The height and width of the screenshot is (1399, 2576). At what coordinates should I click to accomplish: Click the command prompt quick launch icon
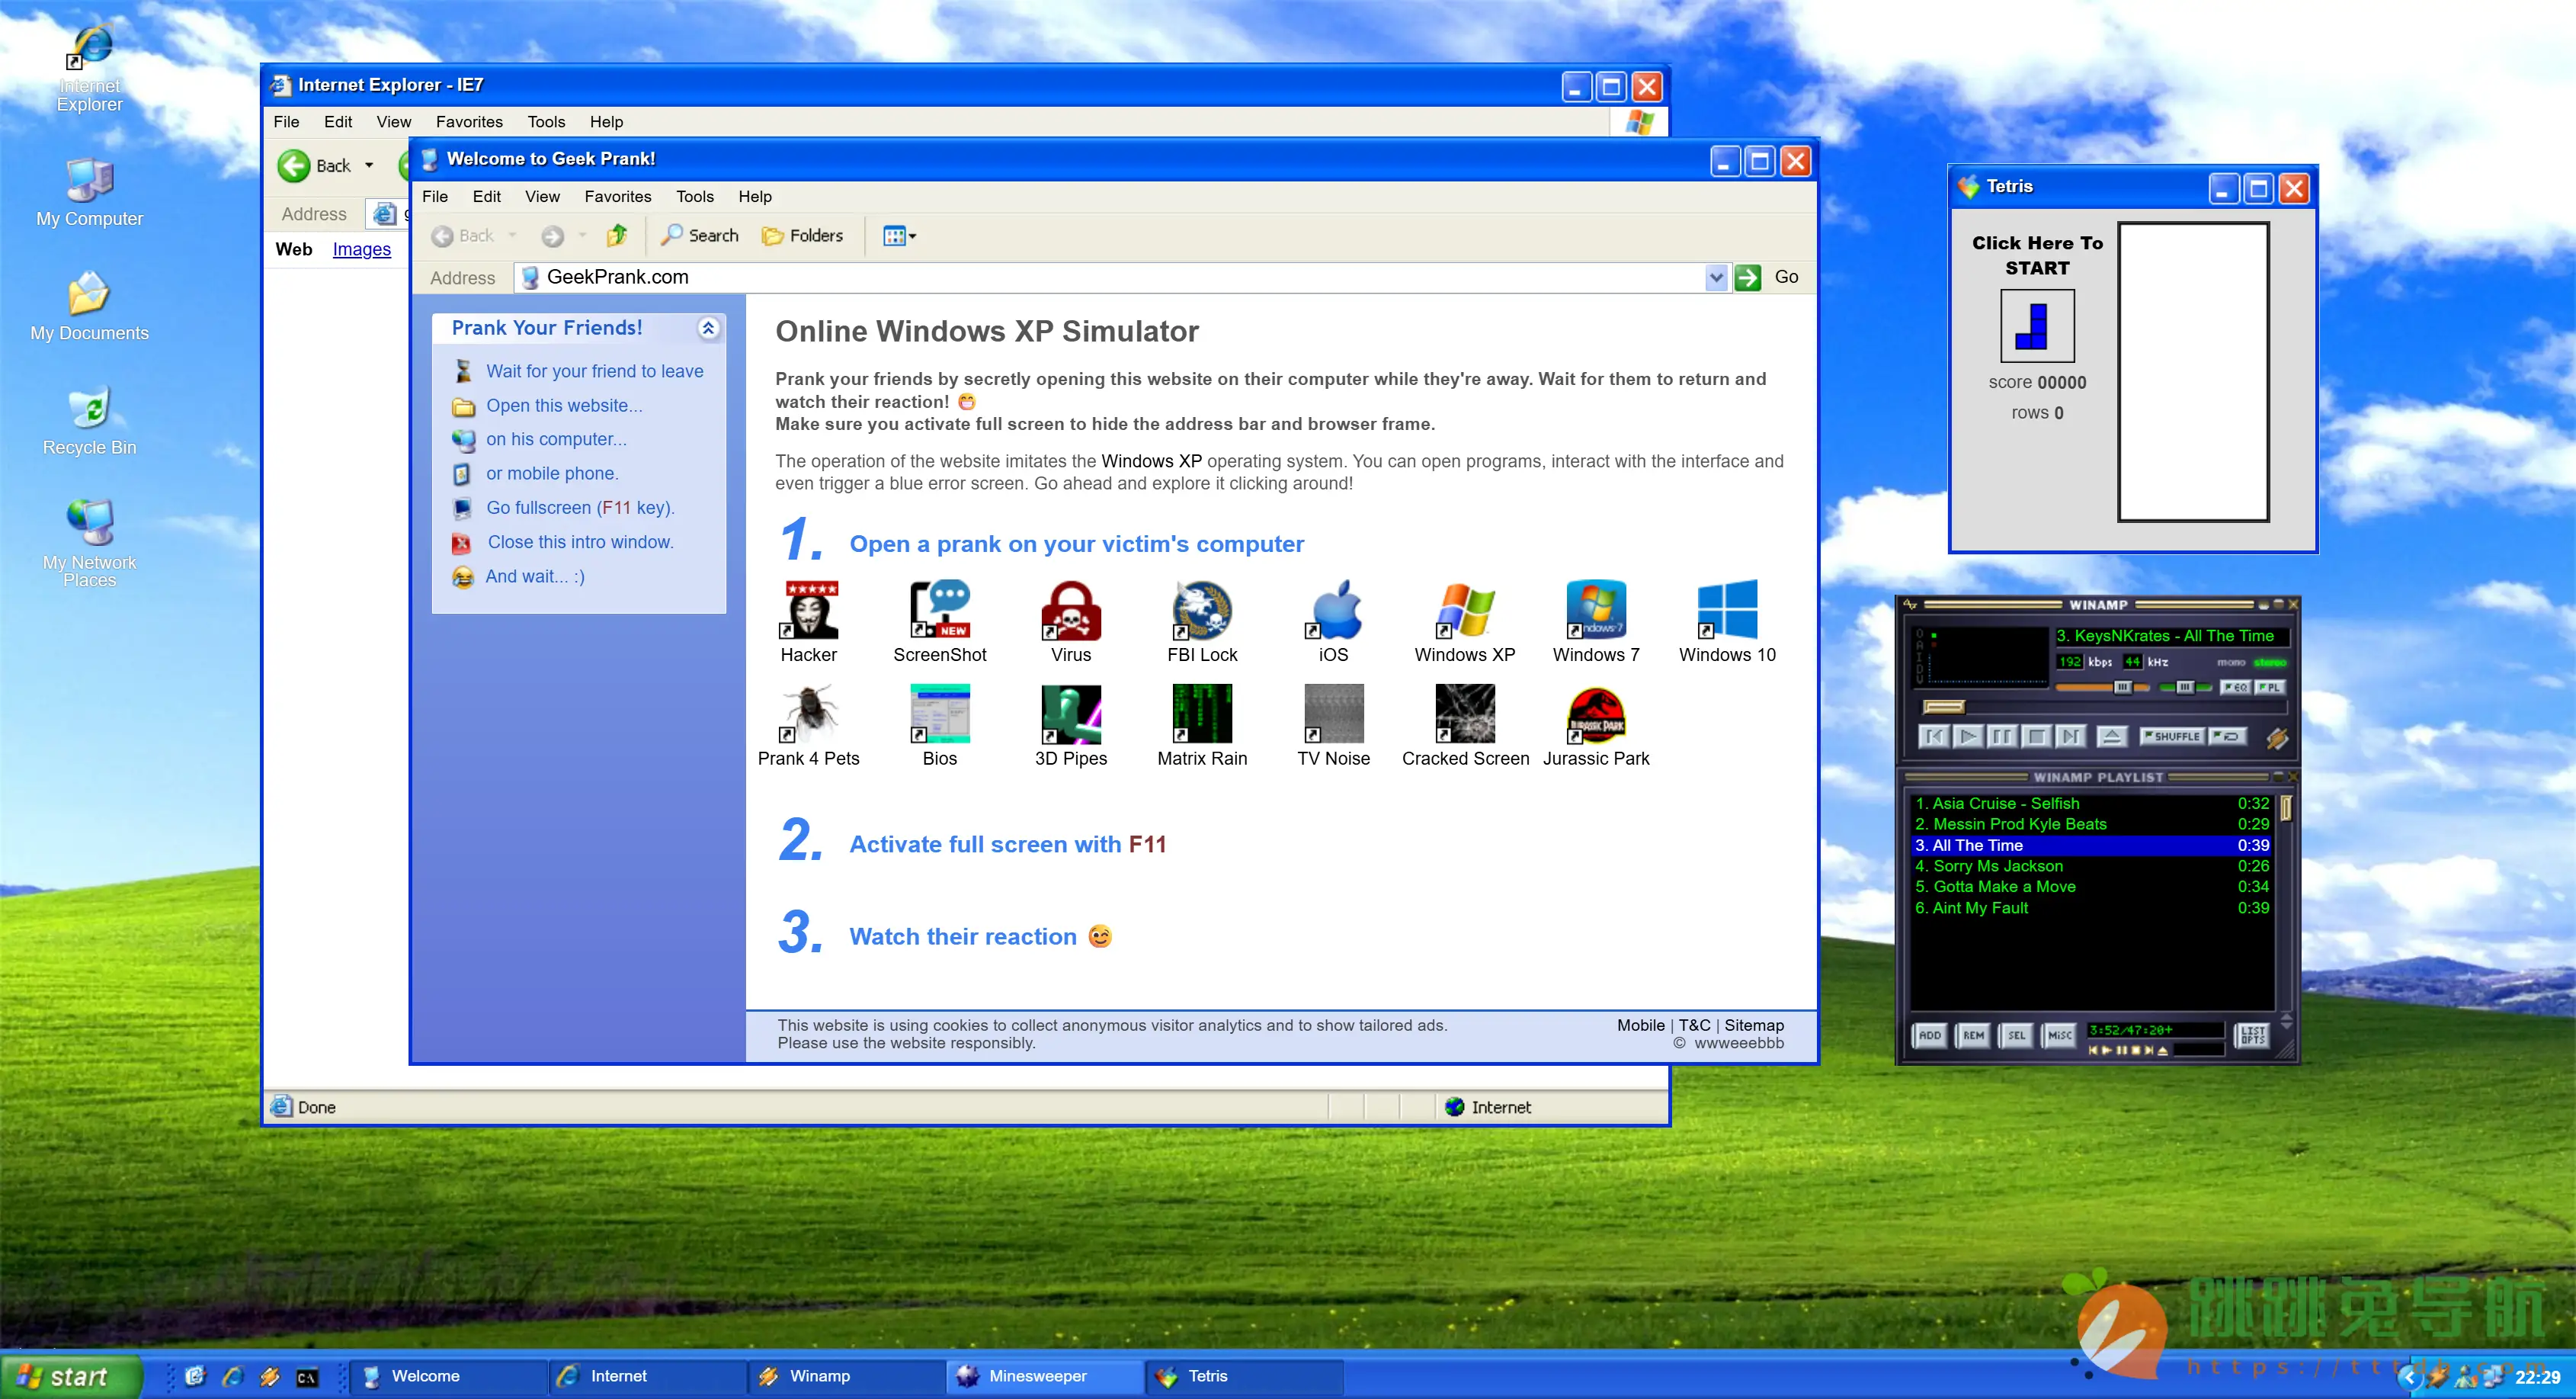307,1377
